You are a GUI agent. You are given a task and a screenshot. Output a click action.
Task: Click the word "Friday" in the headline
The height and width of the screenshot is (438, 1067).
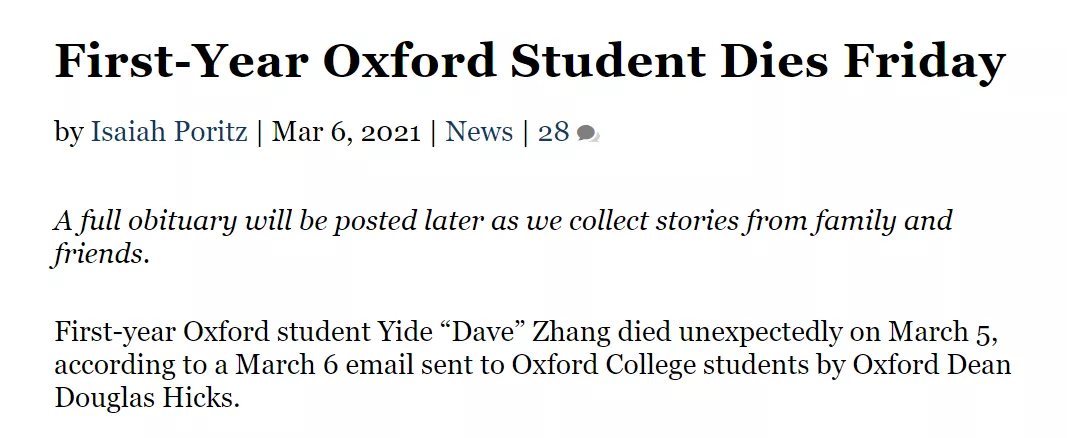pos(923,63)
